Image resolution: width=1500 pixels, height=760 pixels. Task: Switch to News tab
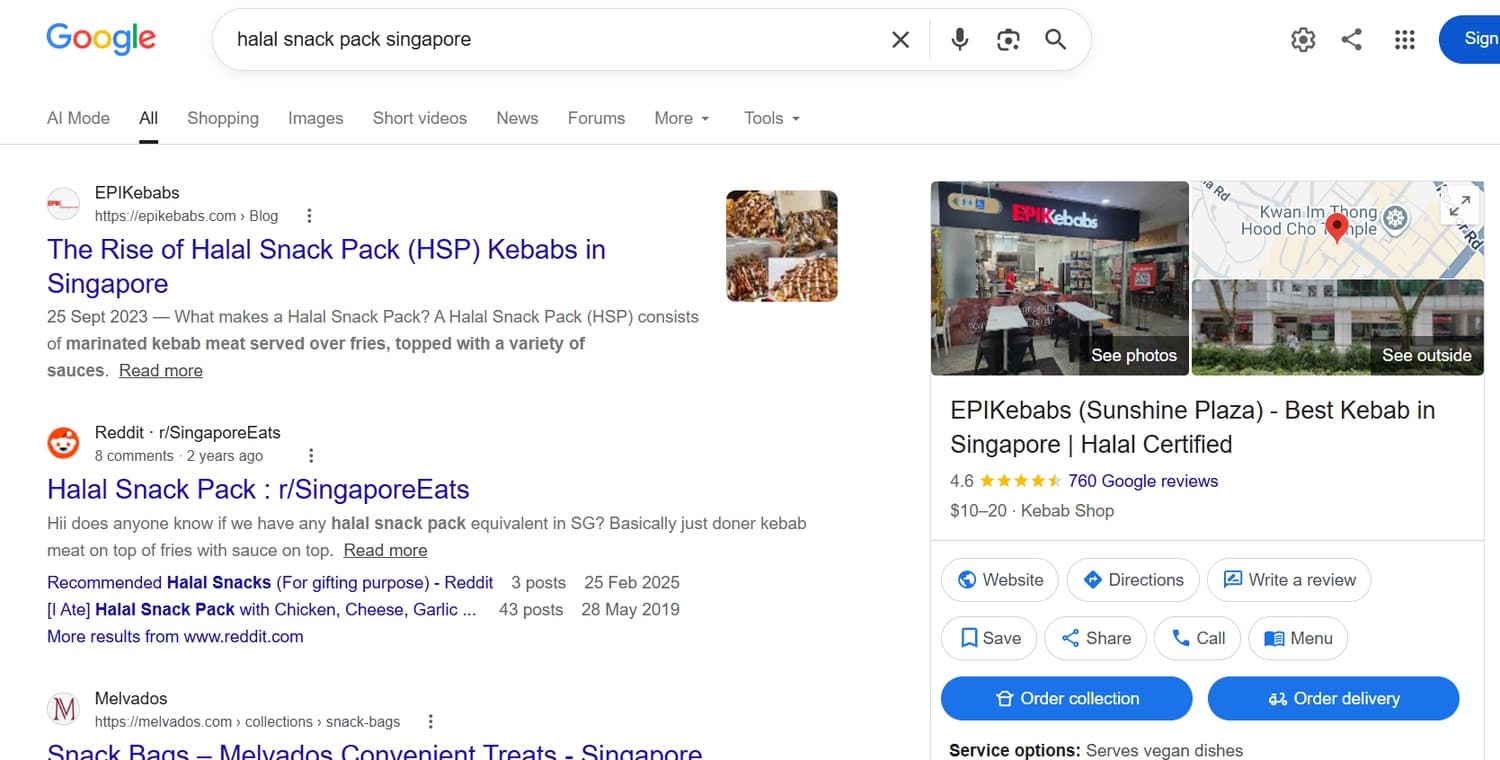[517, 118]
